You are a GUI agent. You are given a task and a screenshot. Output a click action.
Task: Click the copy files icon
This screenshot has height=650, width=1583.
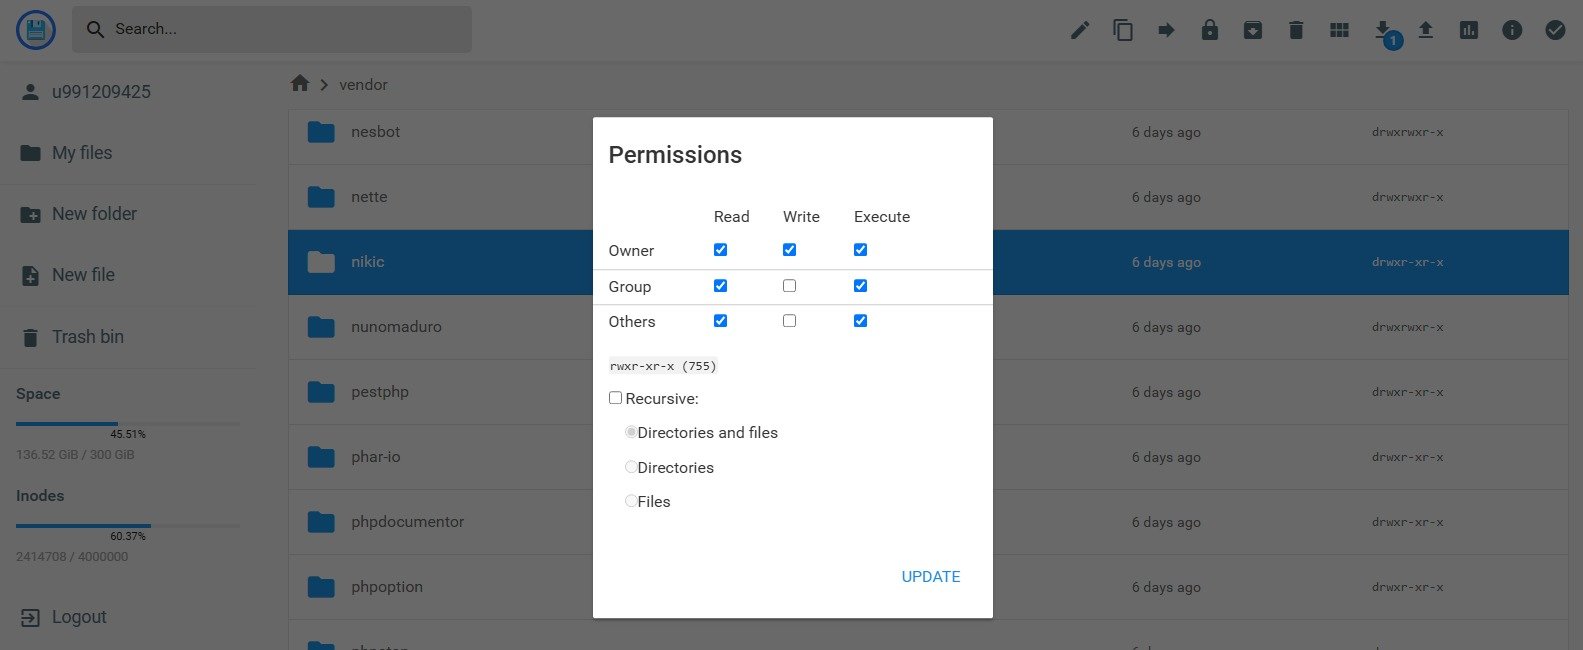pos(1123,30)
